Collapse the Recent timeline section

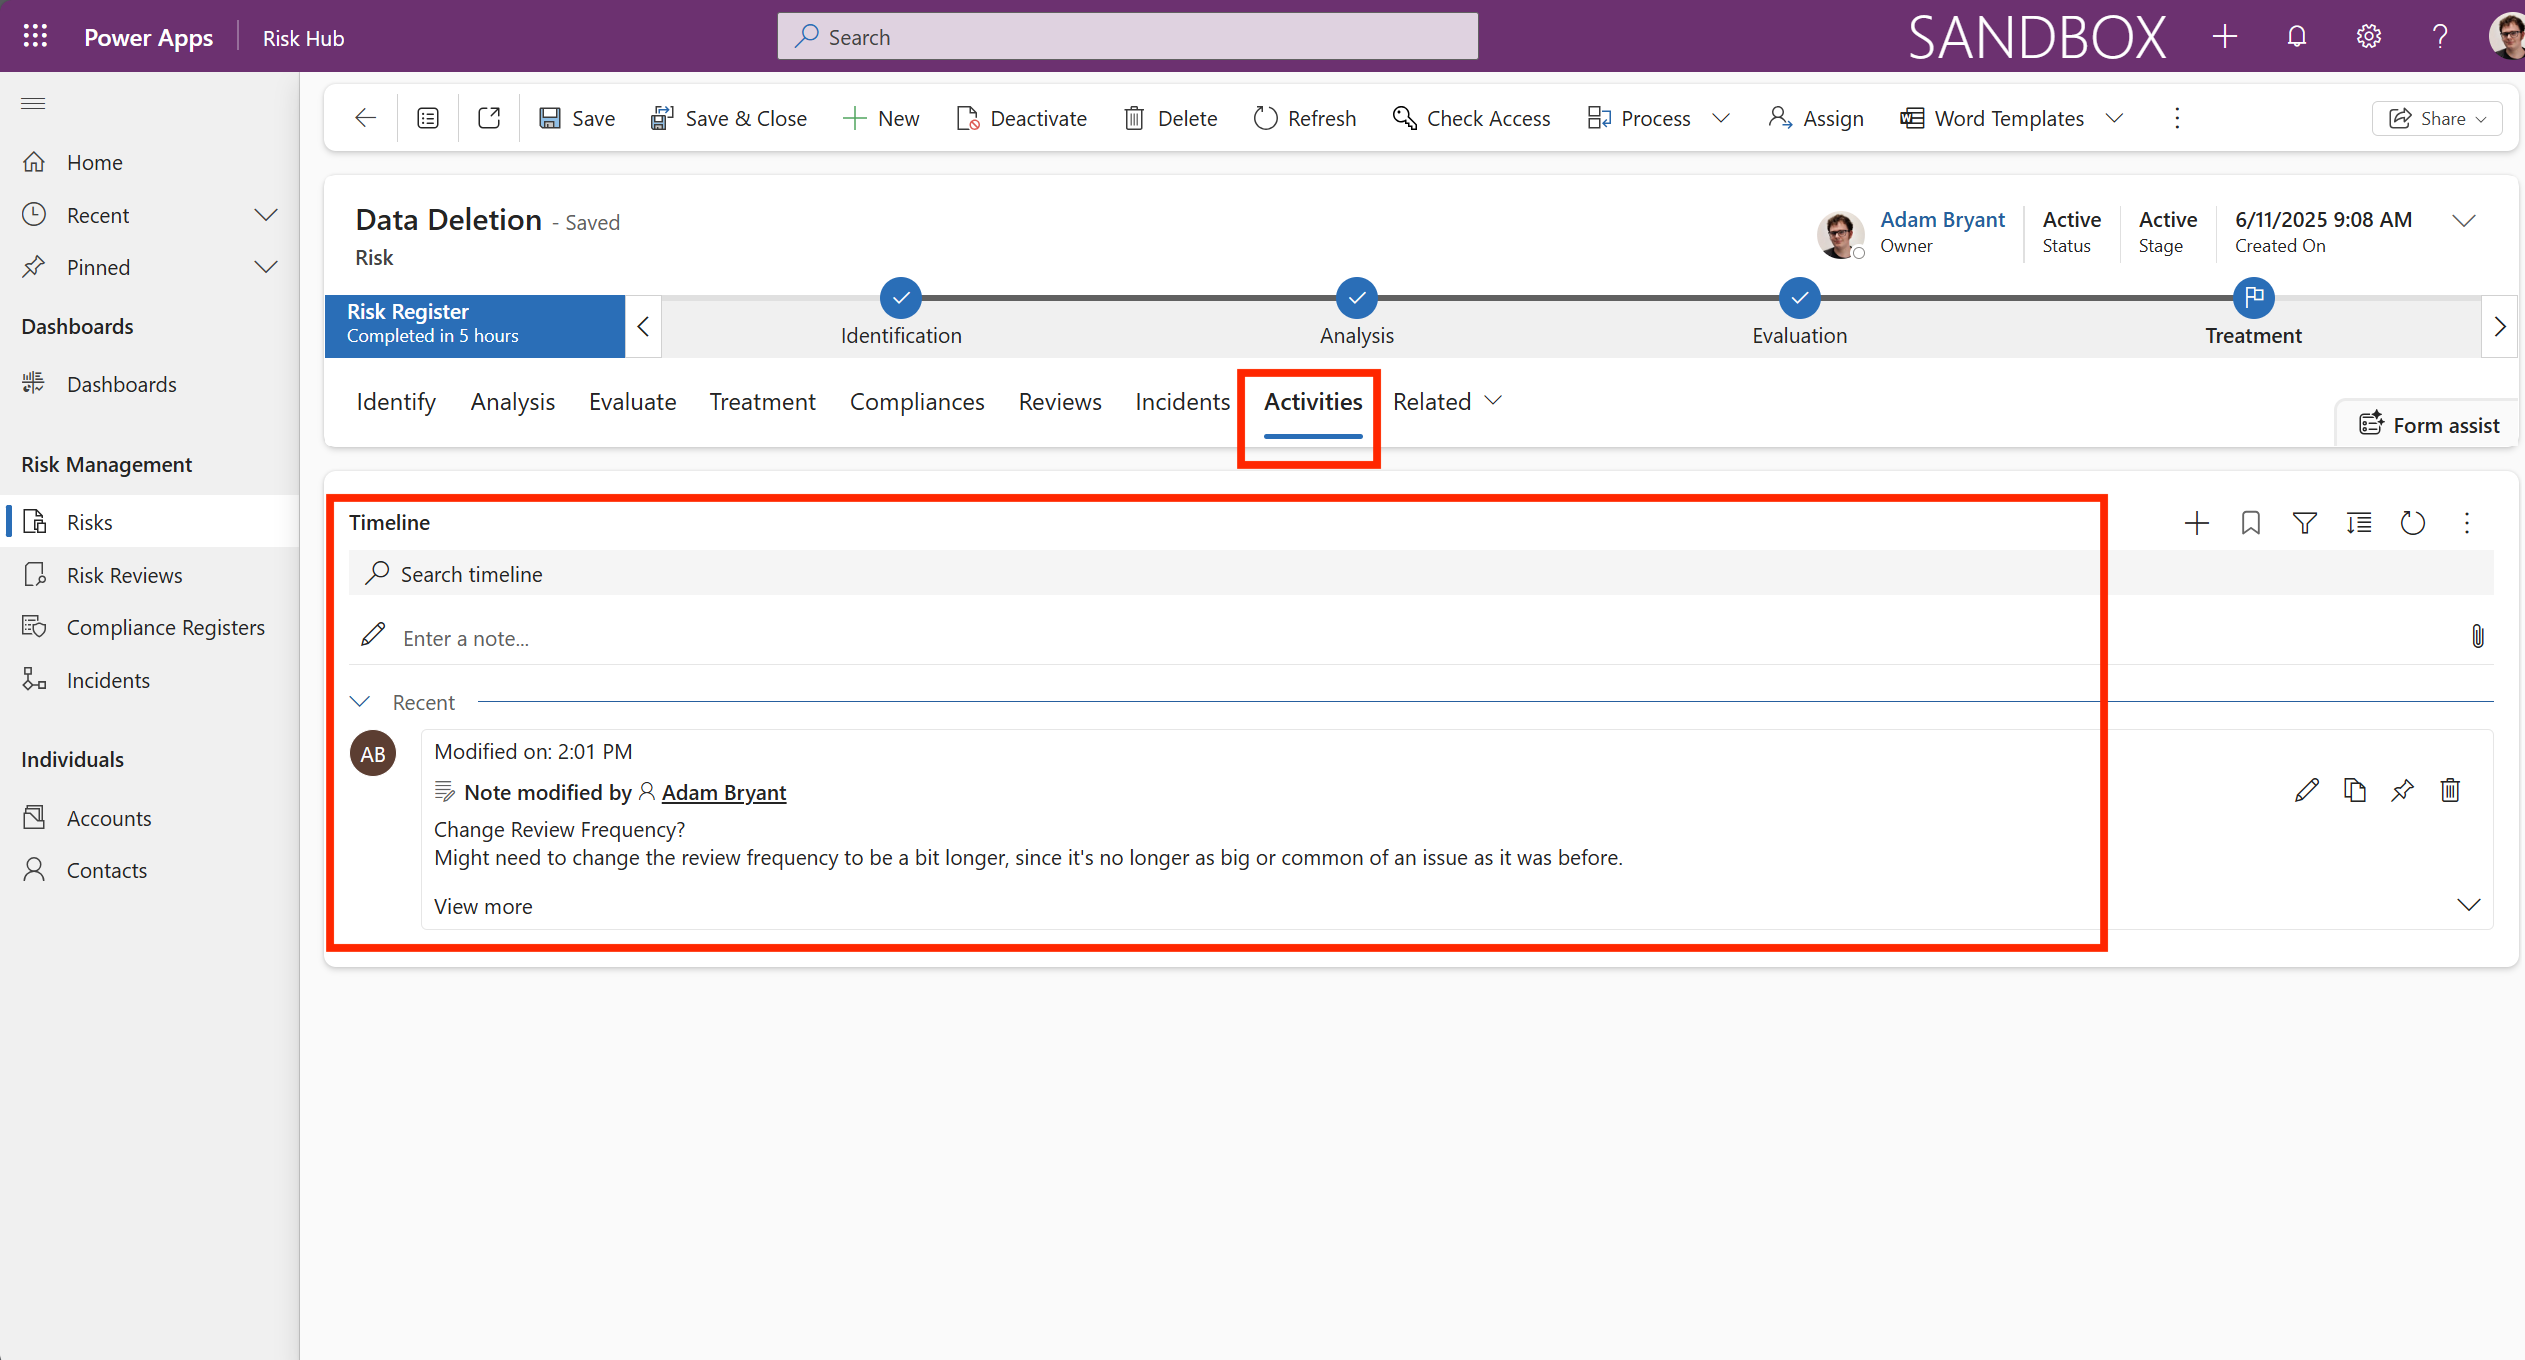(360, 702)
